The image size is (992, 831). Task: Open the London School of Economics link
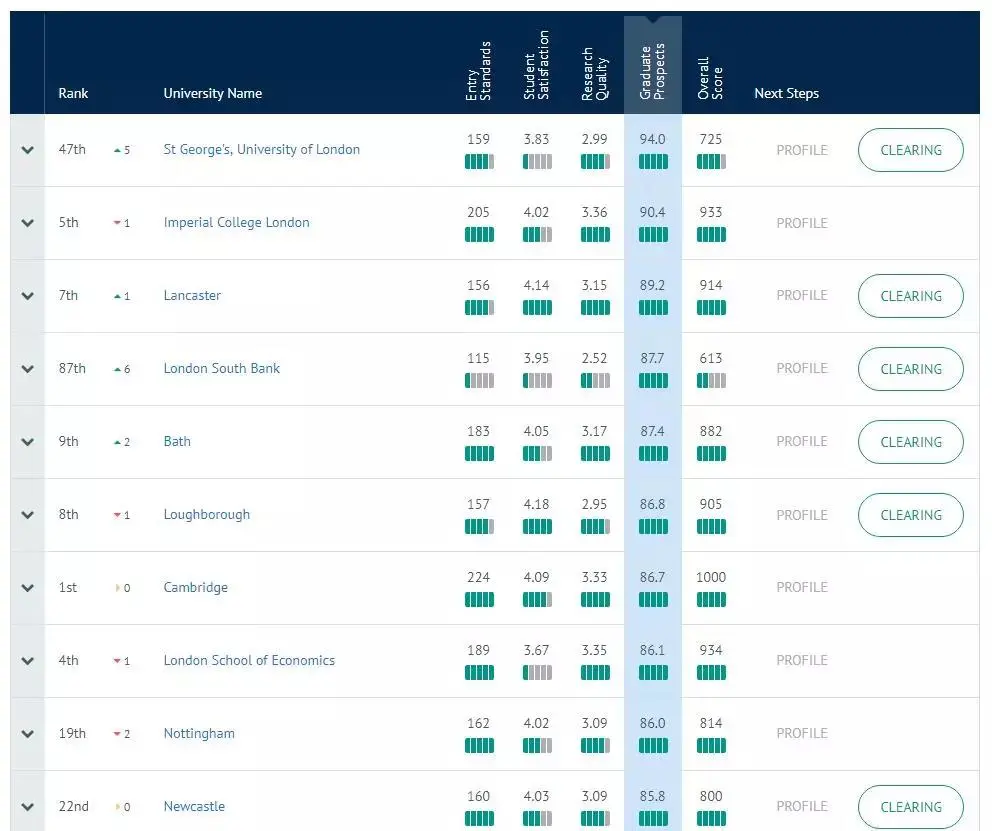[x=248, y=661]
